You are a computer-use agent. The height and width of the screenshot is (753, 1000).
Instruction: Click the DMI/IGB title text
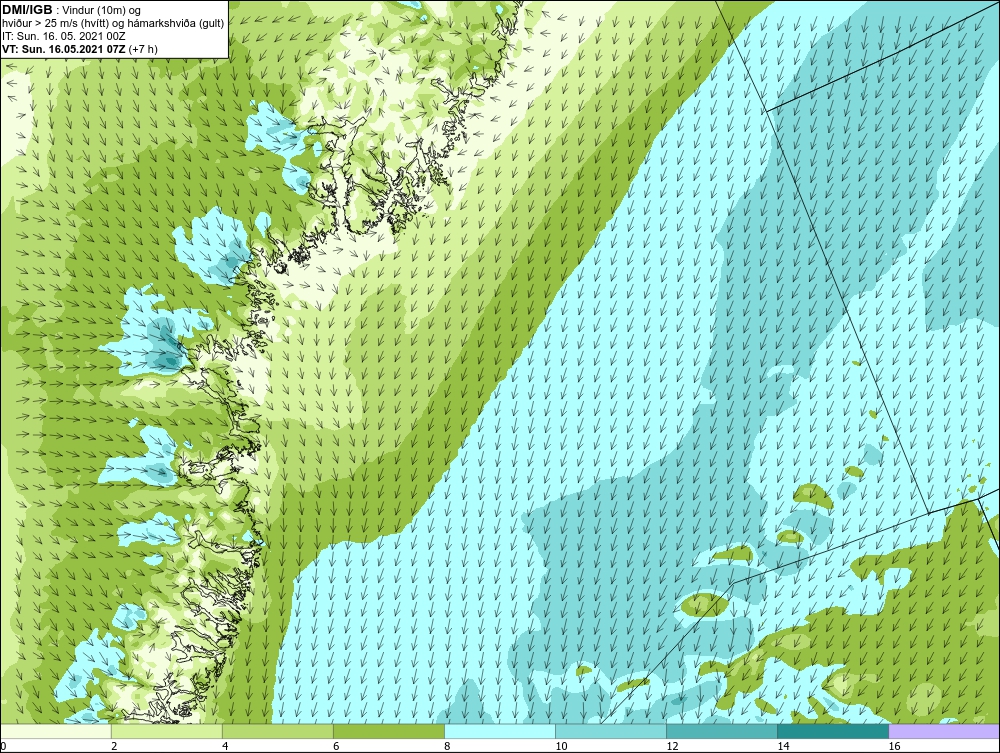(27, 10)
